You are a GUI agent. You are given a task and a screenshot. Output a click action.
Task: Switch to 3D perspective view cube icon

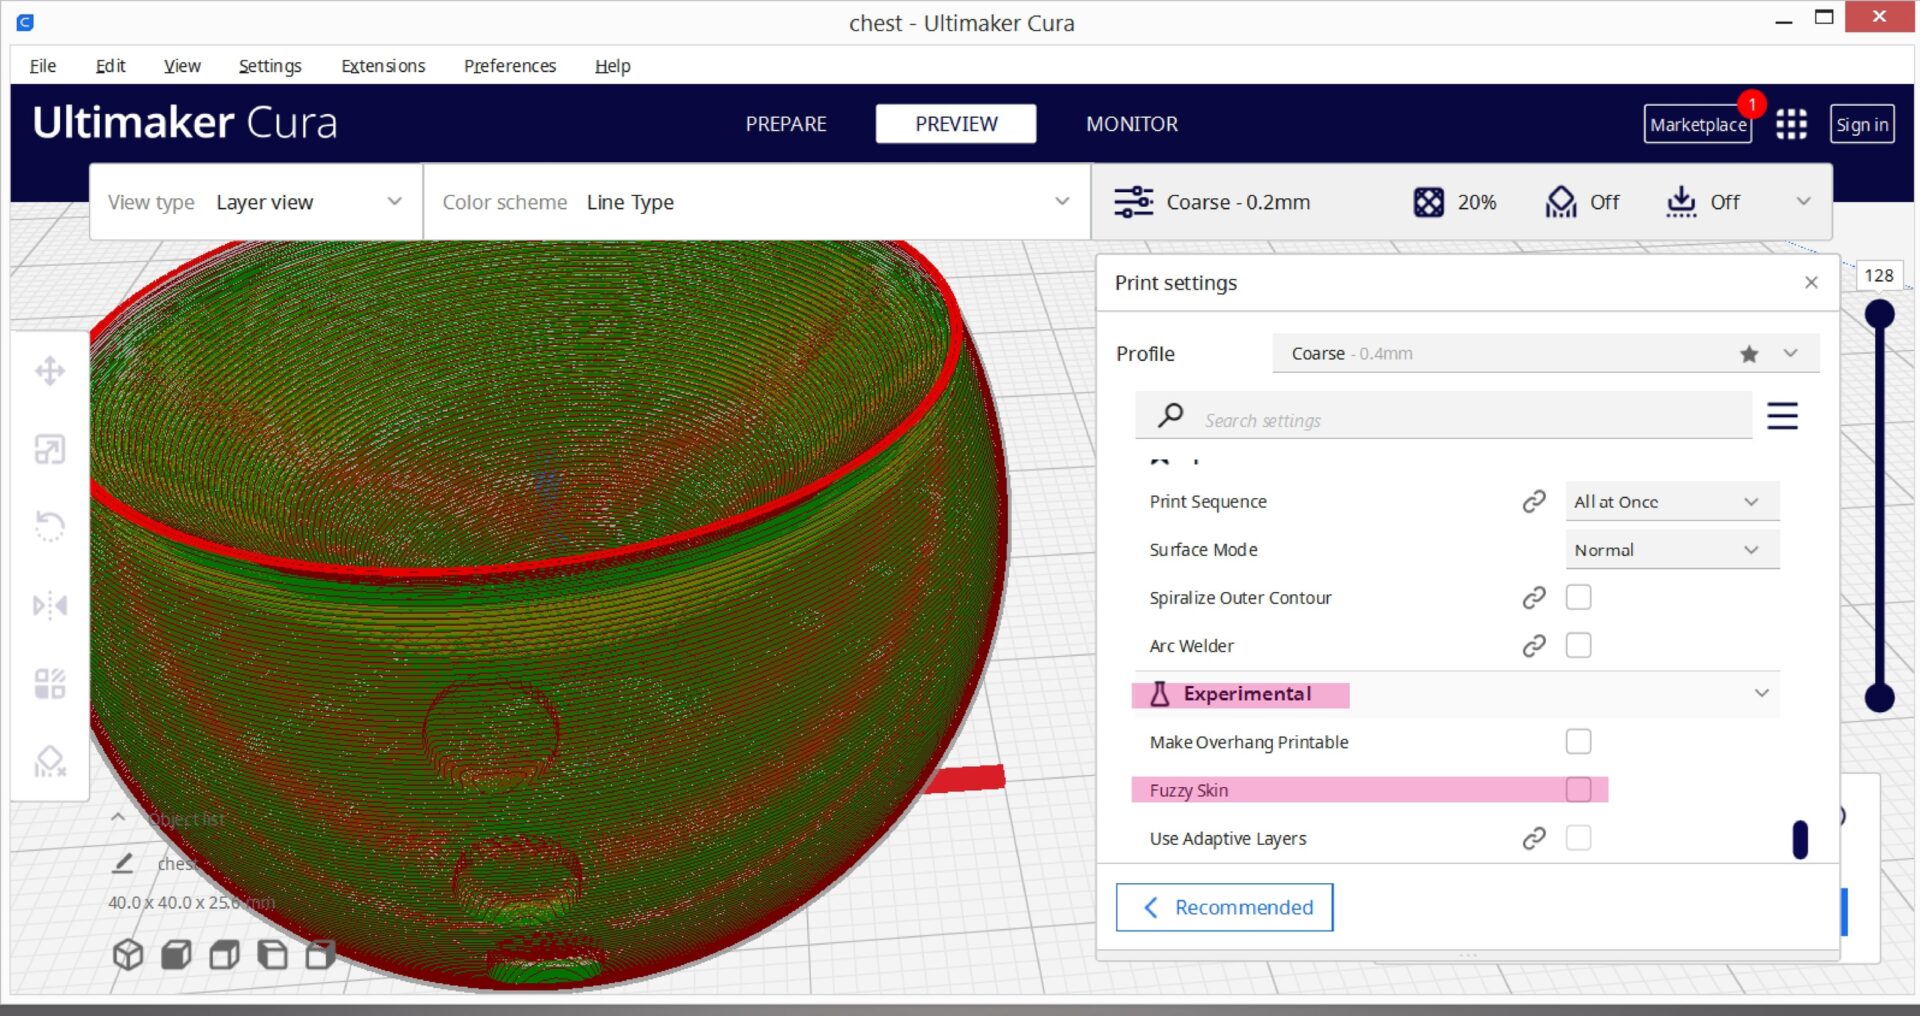pos(128,955)
